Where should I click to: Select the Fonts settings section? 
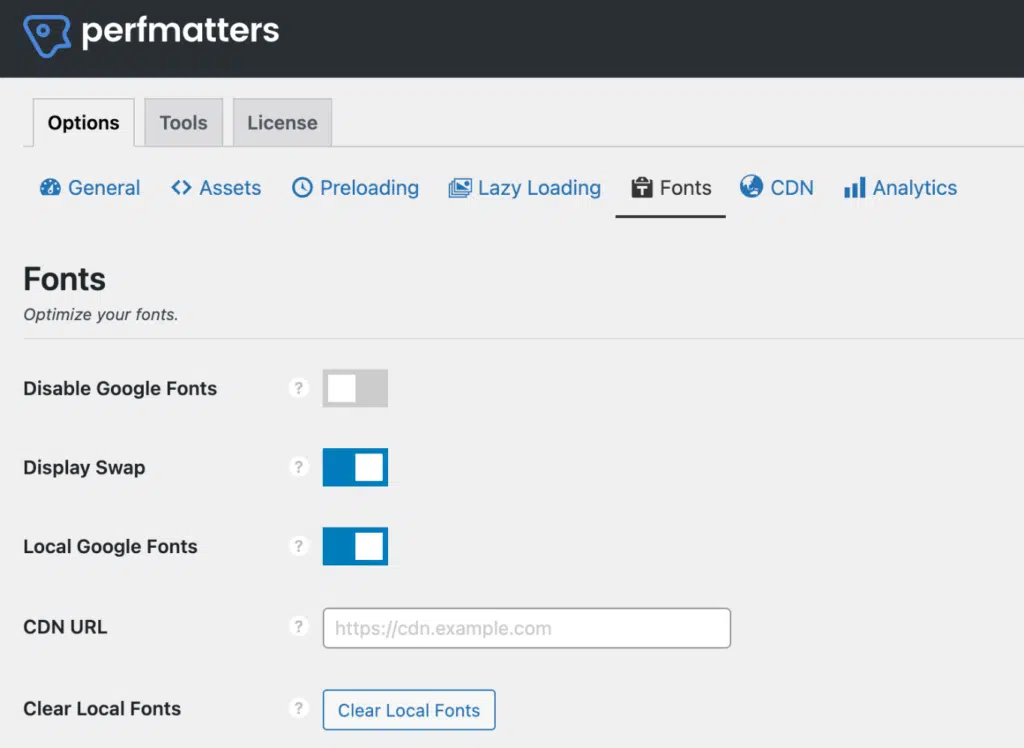coord(671,188)
